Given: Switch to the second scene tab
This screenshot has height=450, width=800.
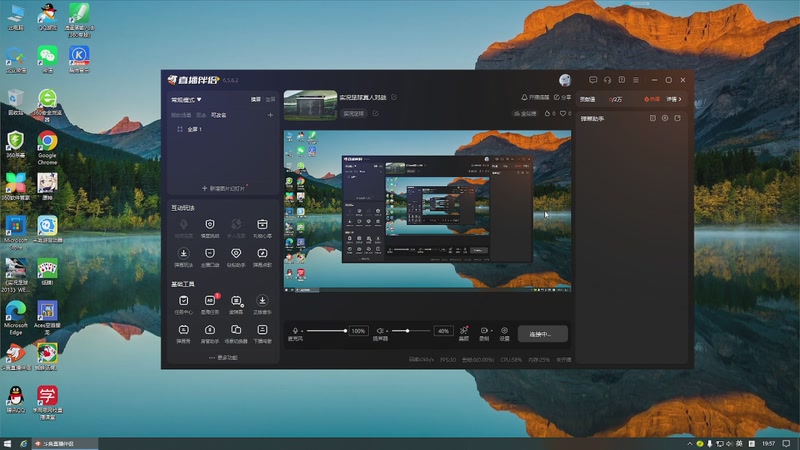Looking at the screenshot, I should tap(201, 115).
